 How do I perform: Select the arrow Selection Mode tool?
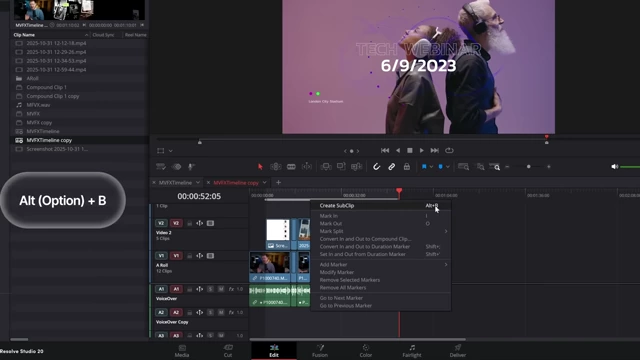(x=260, y=167)
